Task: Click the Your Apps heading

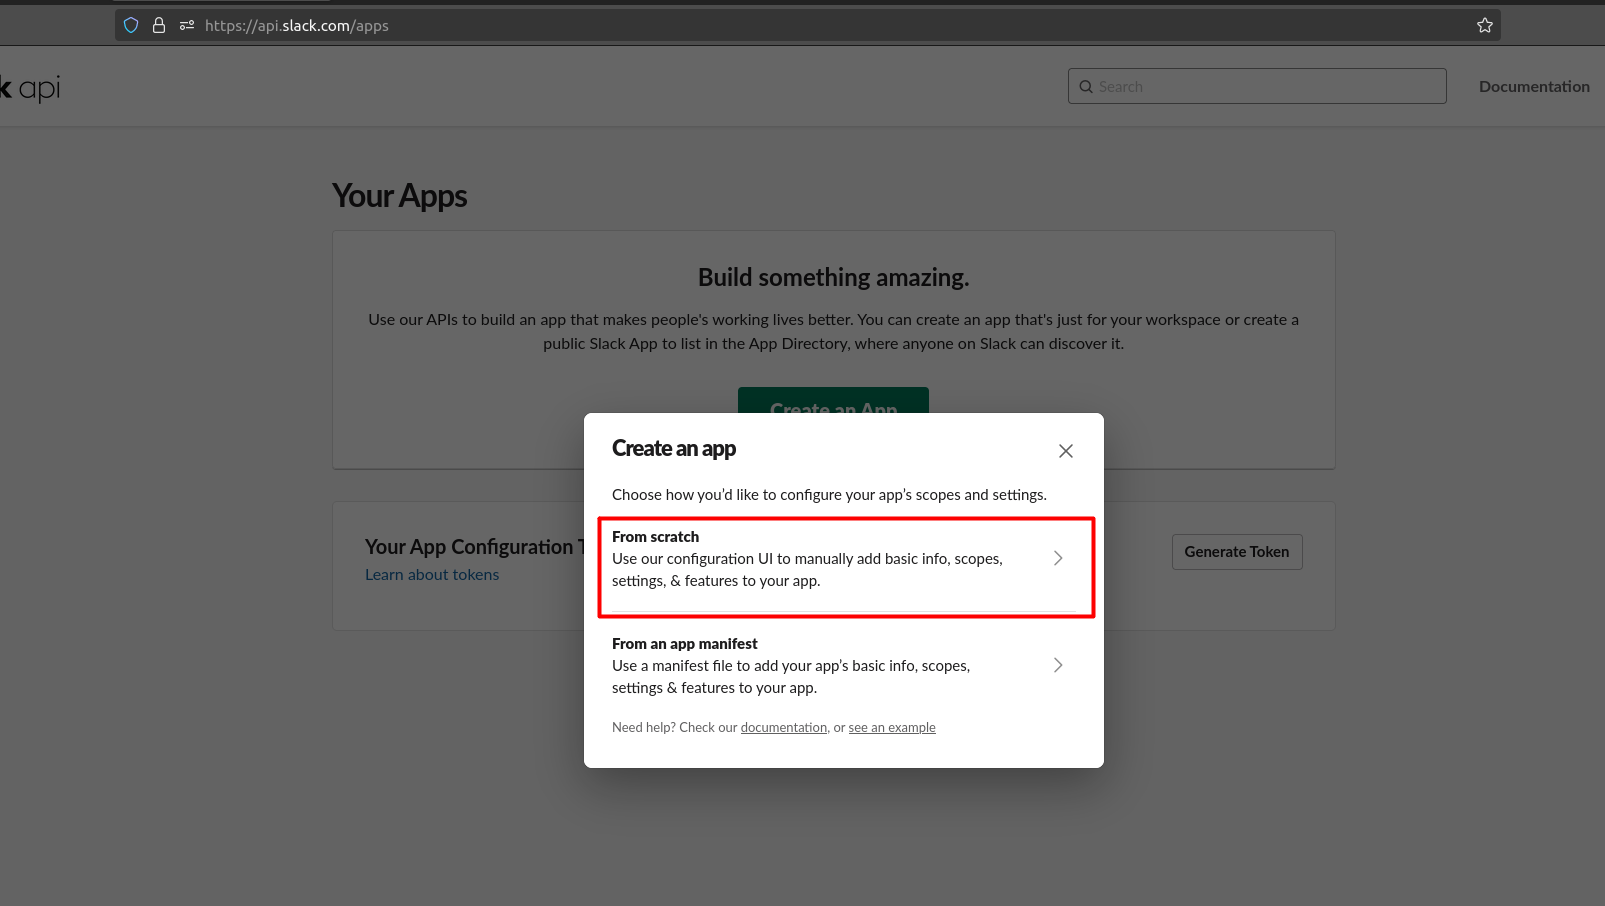Action: (400, 196)
